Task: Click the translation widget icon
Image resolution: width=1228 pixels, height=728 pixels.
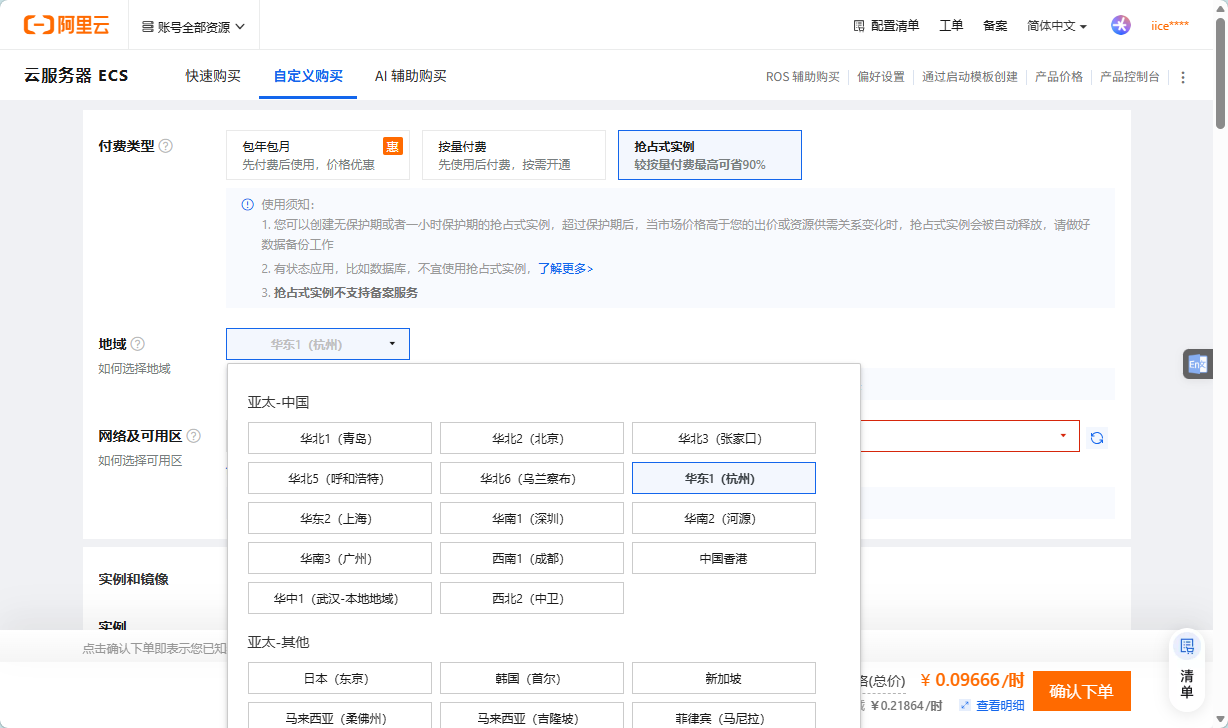Action: [x=1197, y=365]
